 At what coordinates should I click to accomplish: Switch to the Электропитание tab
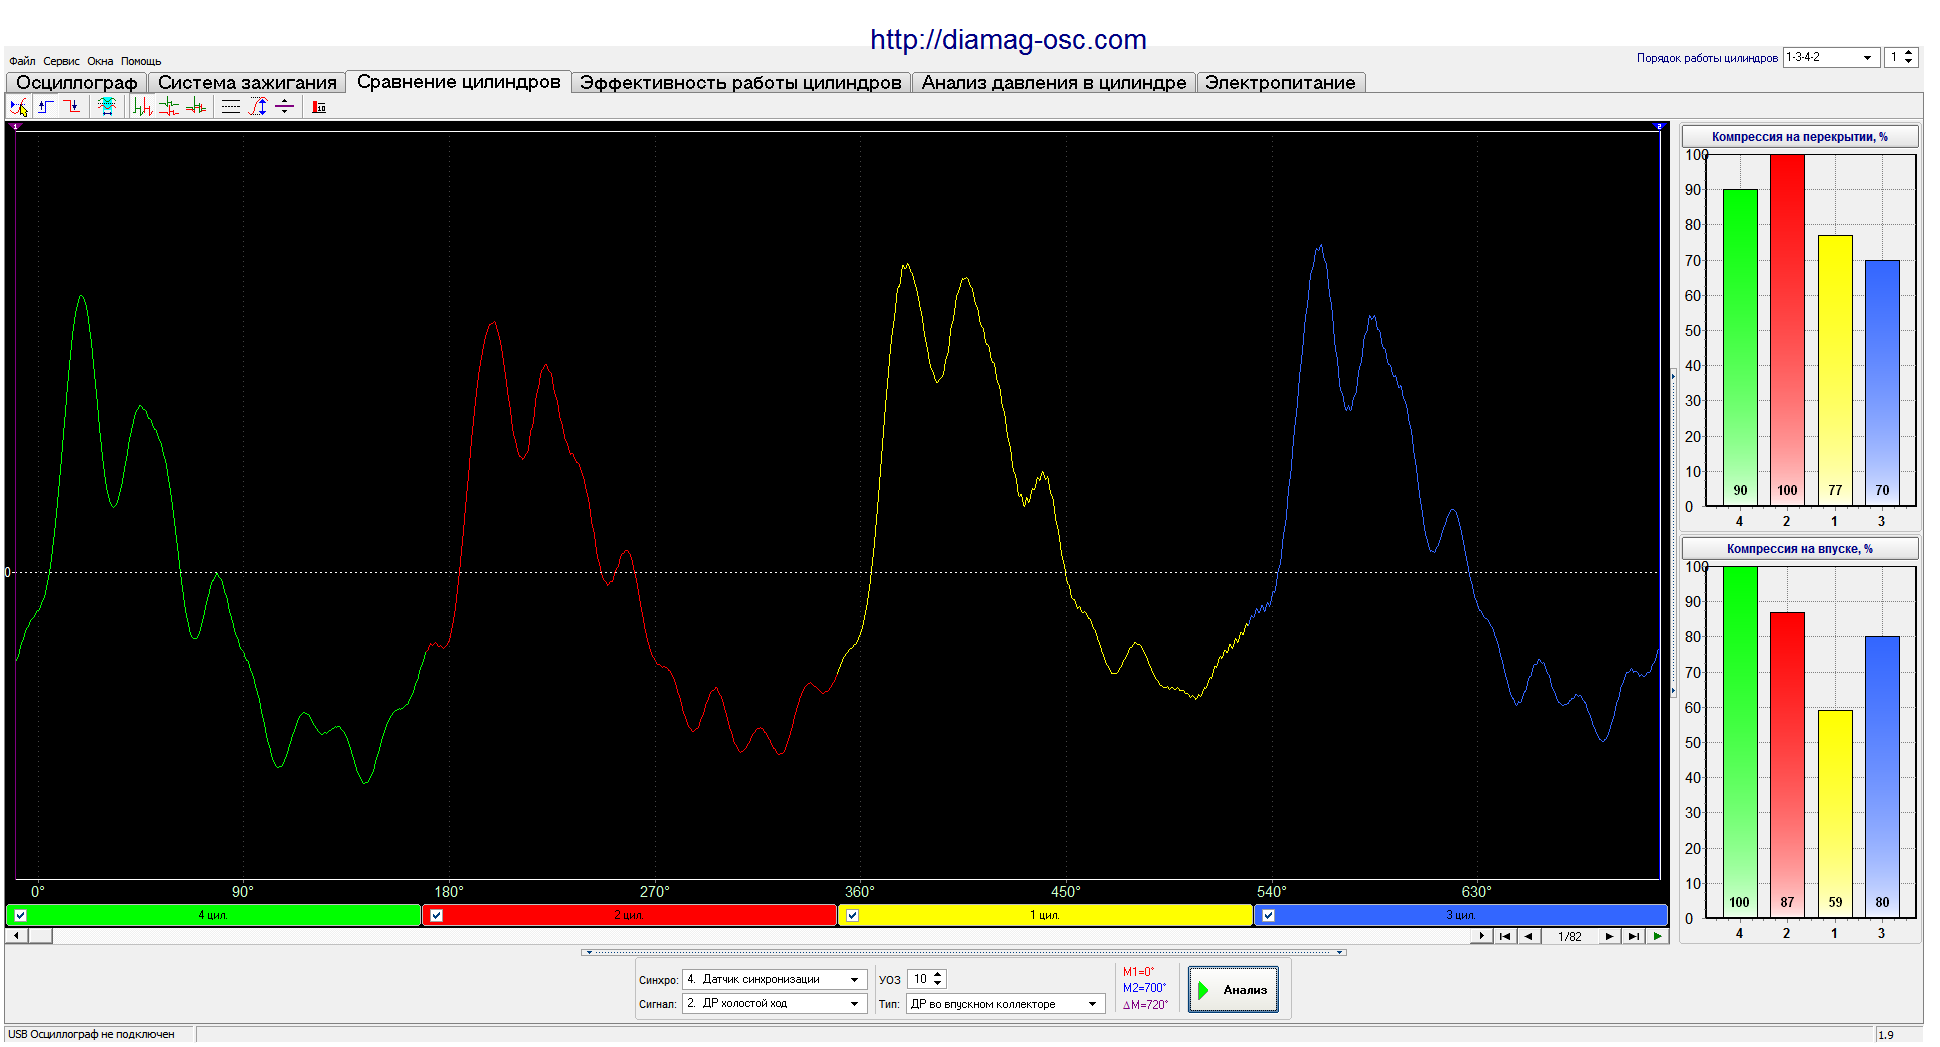click(1280, 83)
